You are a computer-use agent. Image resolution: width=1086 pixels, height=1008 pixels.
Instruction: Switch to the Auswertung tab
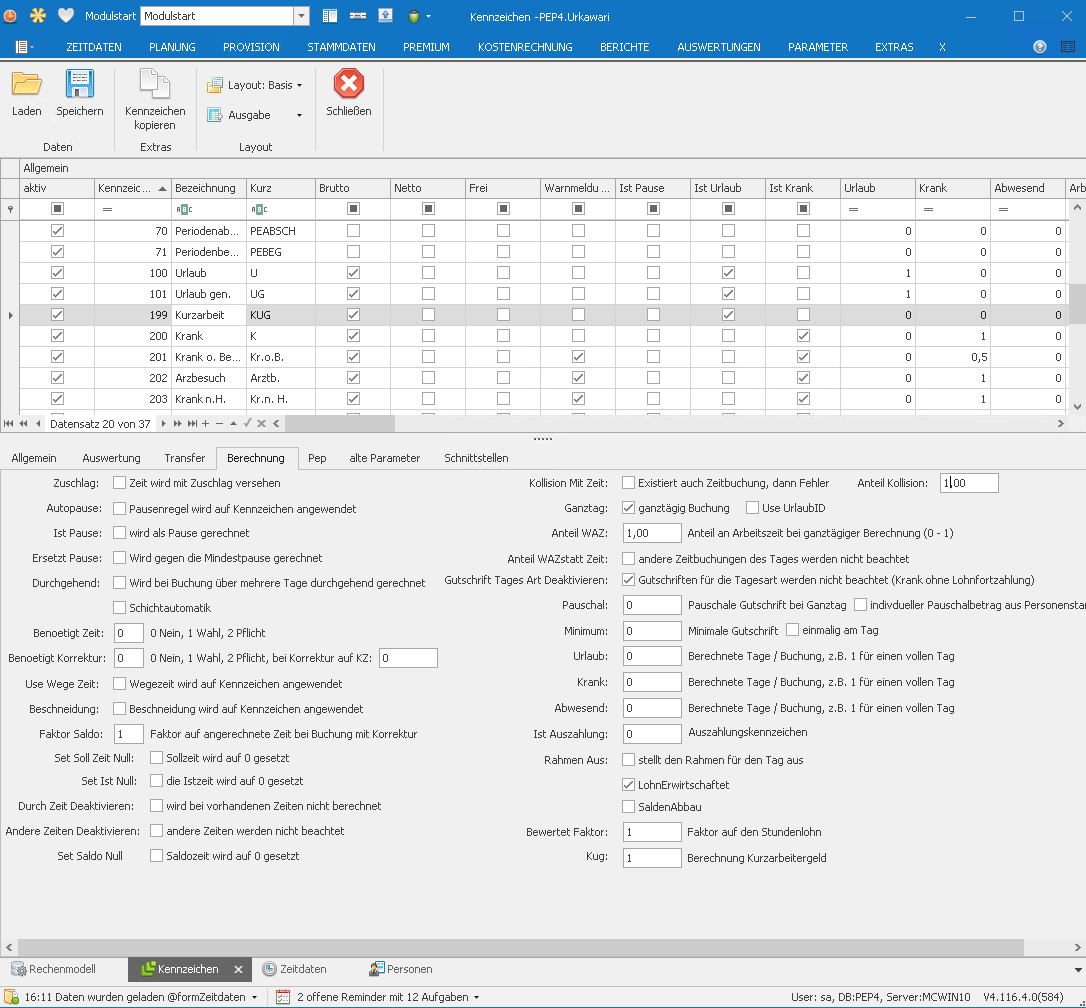coord(111,458)
